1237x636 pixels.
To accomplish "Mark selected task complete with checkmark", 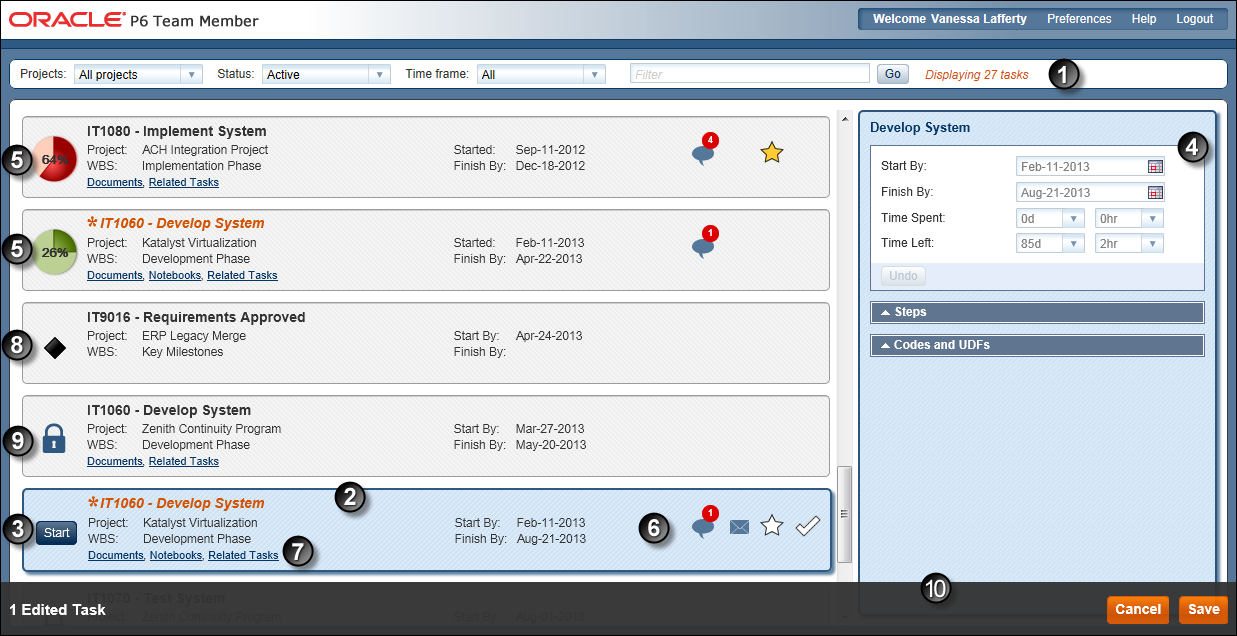I will 808,526.
